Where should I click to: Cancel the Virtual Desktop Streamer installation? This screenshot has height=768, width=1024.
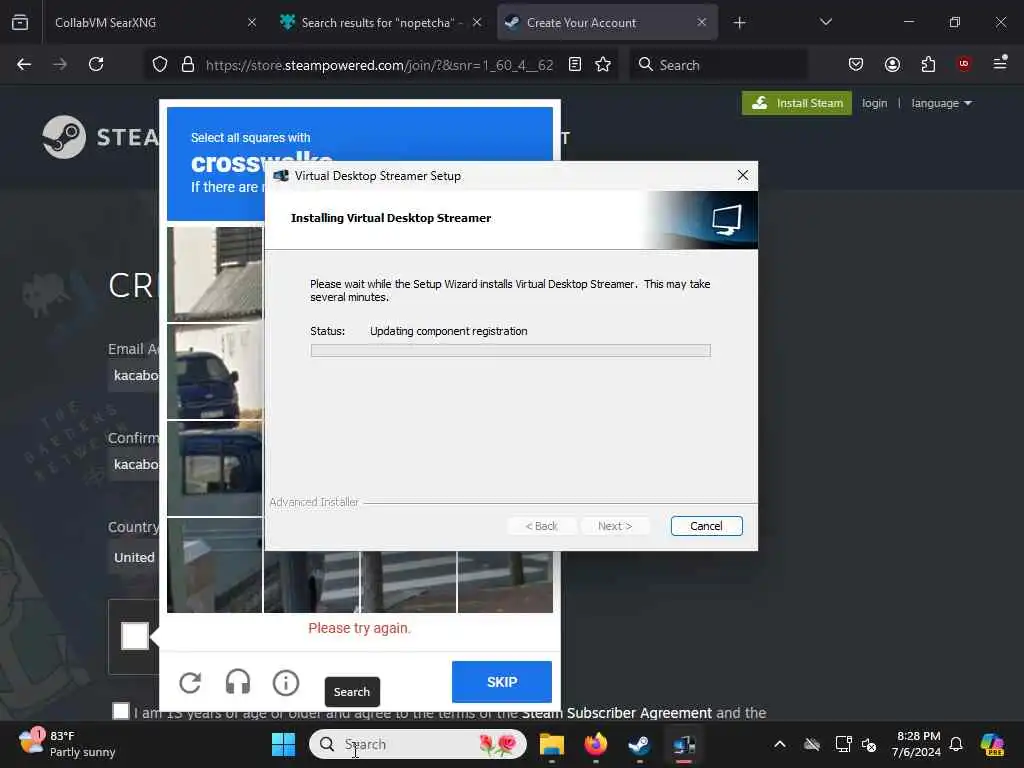point(707,526)
